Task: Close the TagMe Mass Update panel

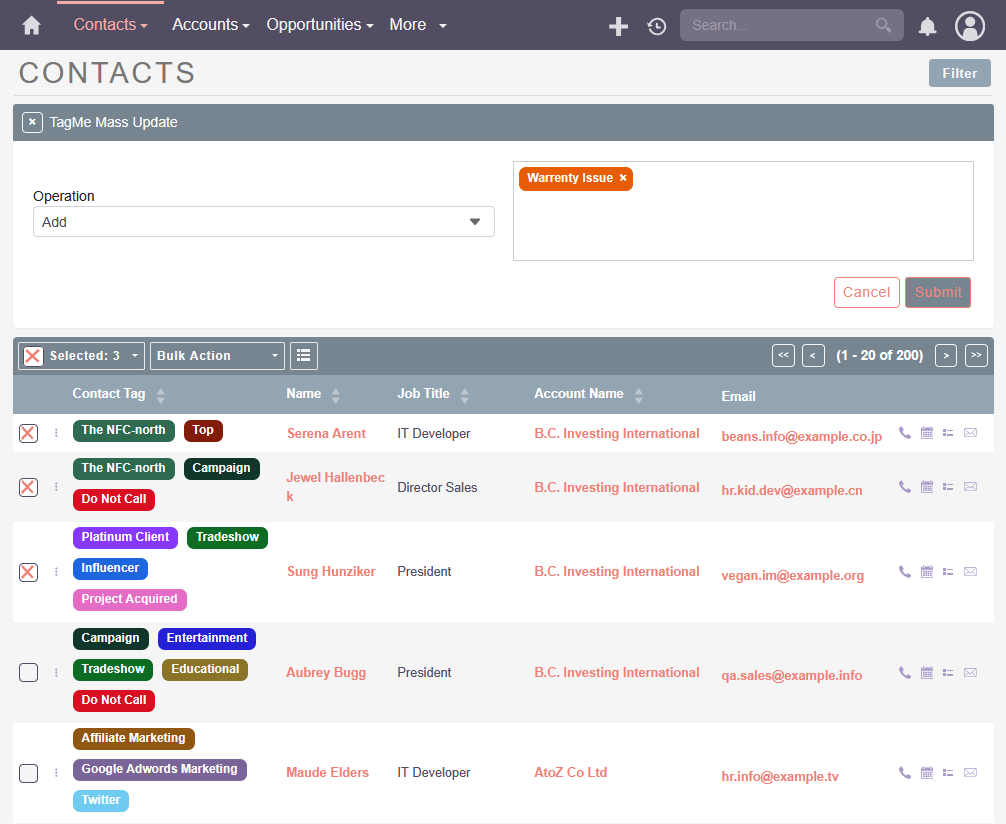Action: click(x=32, y=122)
